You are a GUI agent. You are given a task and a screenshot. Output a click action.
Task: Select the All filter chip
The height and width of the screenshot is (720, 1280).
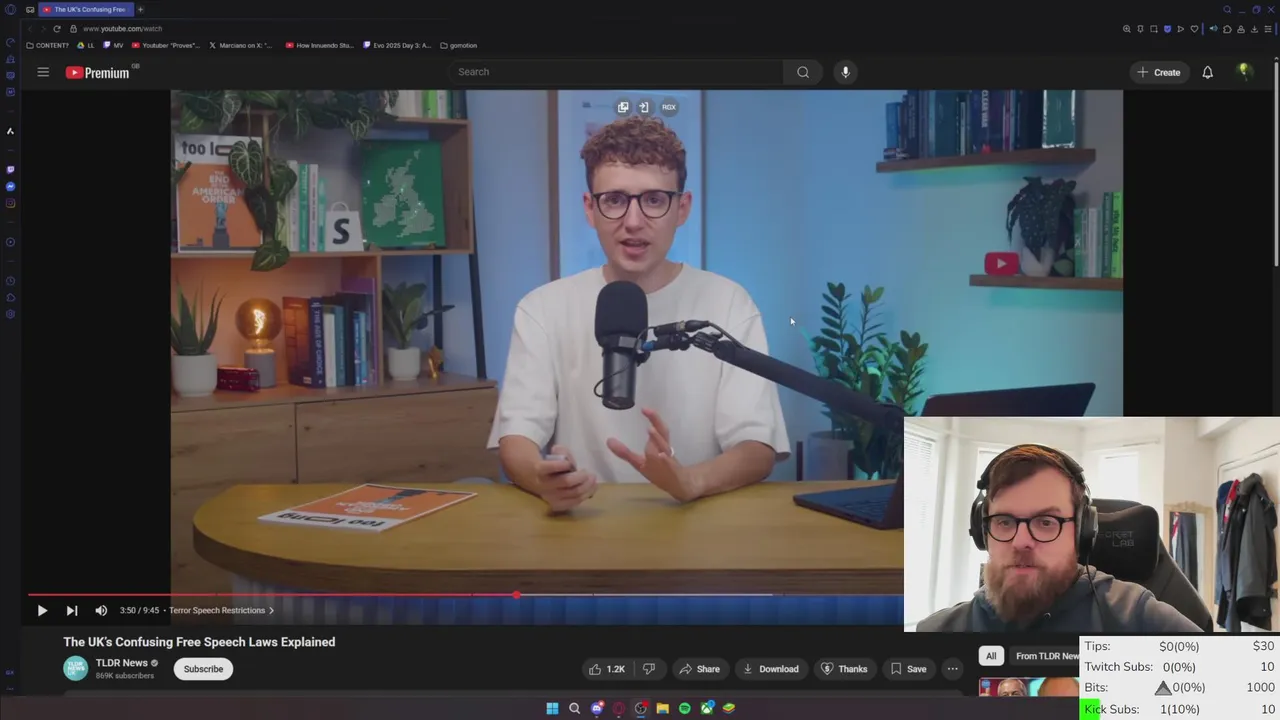click(x=991, y=656)
